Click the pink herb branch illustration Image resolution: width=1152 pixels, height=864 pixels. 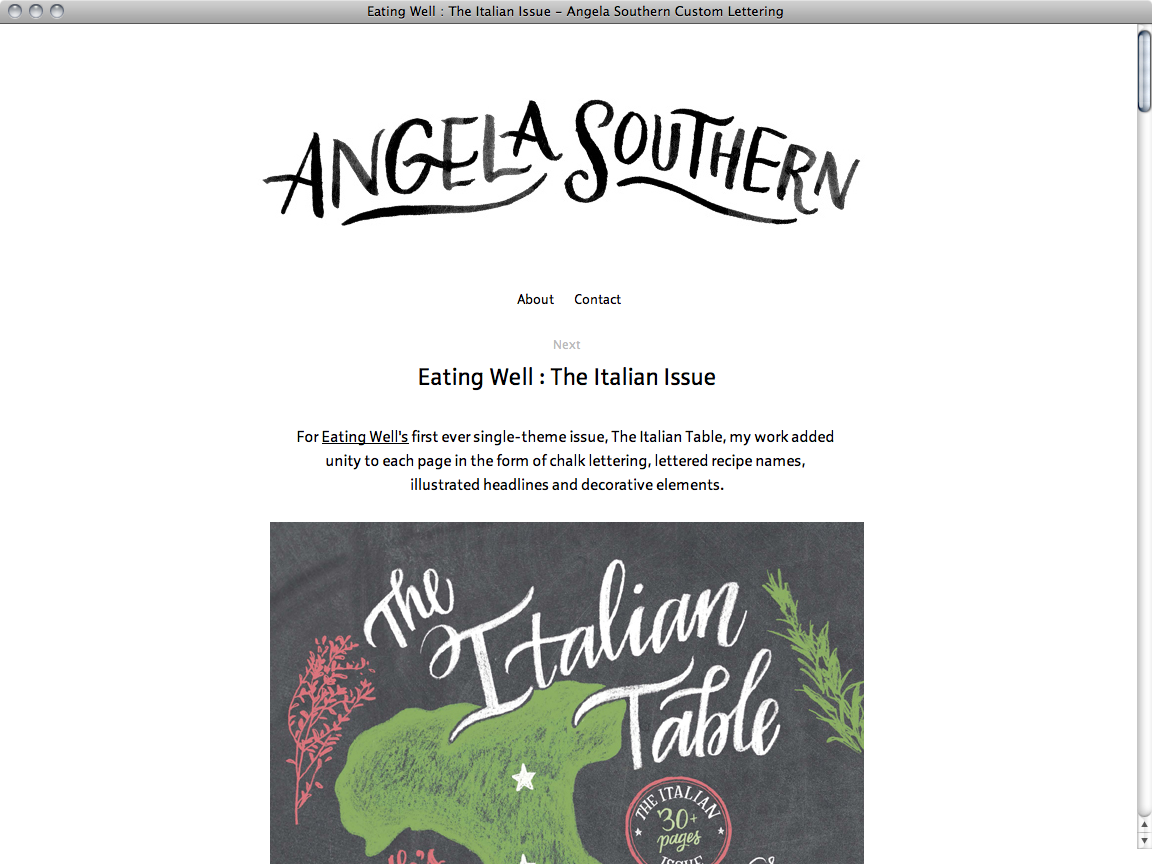pos(325,727)
